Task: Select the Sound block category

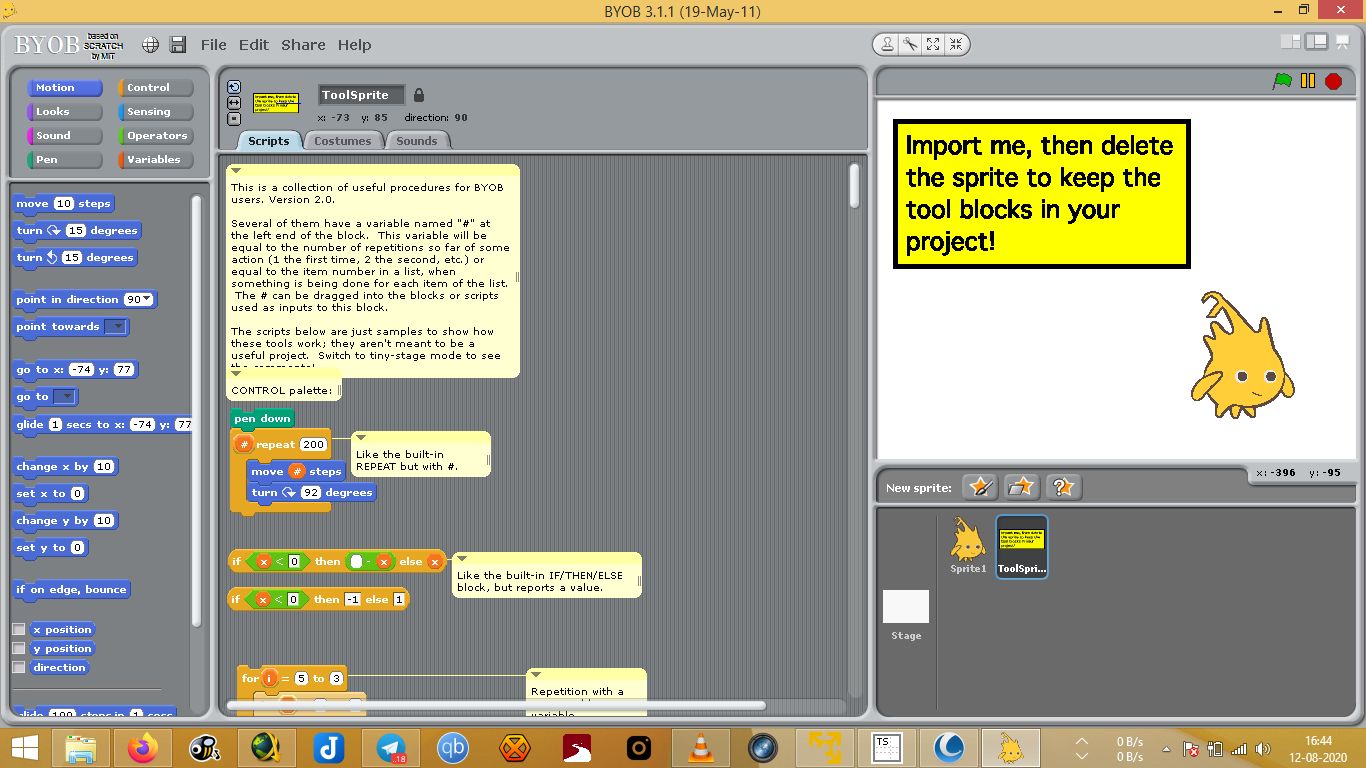Action: 64,136
